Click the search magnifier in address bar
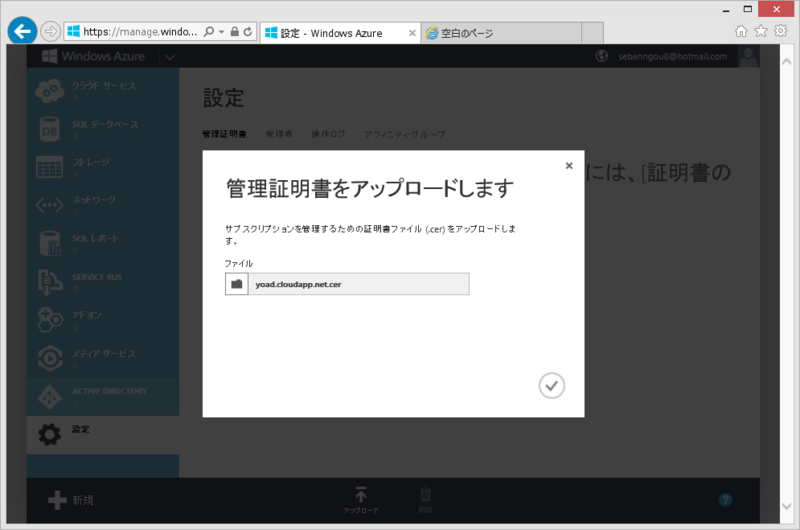 [x=209, y=32]
